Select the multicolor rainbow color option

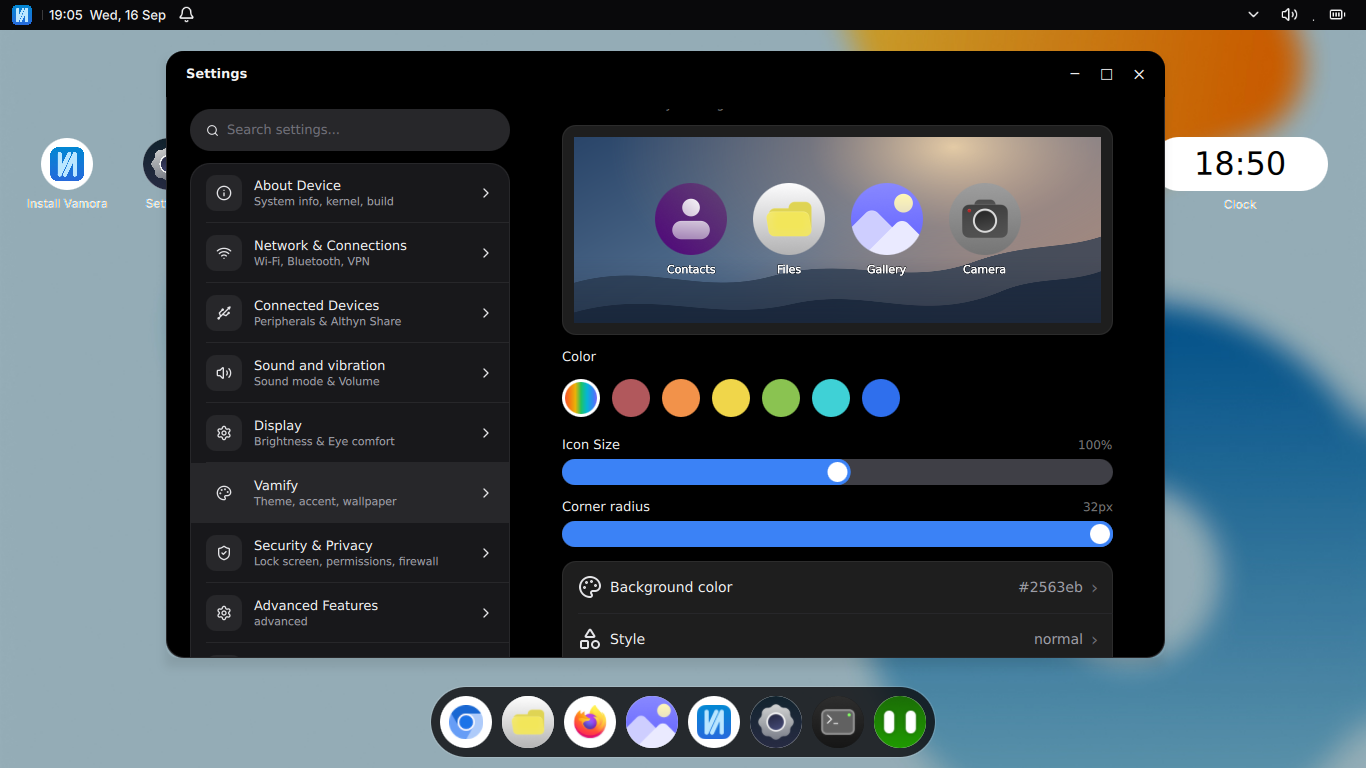[x=581, y=398]
